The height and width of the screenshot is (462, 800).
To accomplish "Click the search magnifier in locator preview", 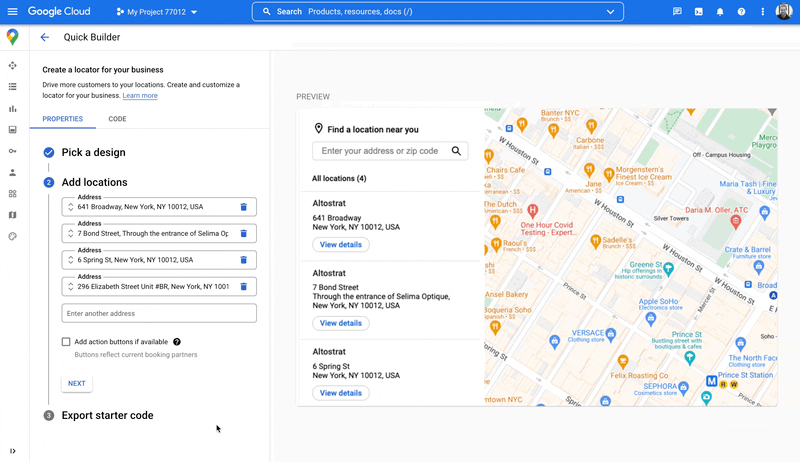I will pyautogui.click(x=456, y=151).
